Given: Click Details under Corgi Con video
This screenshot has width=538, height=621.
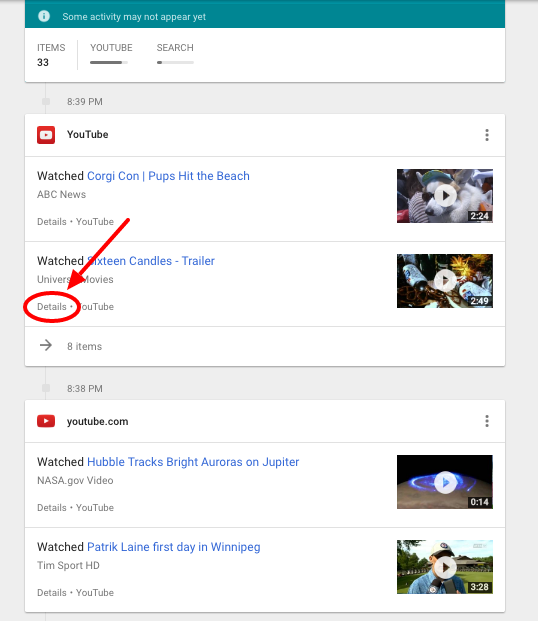Looking at the screenshot, I should click(x=52, y=222).
